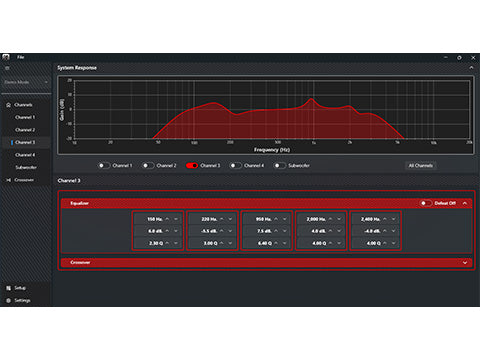Click the Channels home icon in sidebar

[x=8, y=105]
